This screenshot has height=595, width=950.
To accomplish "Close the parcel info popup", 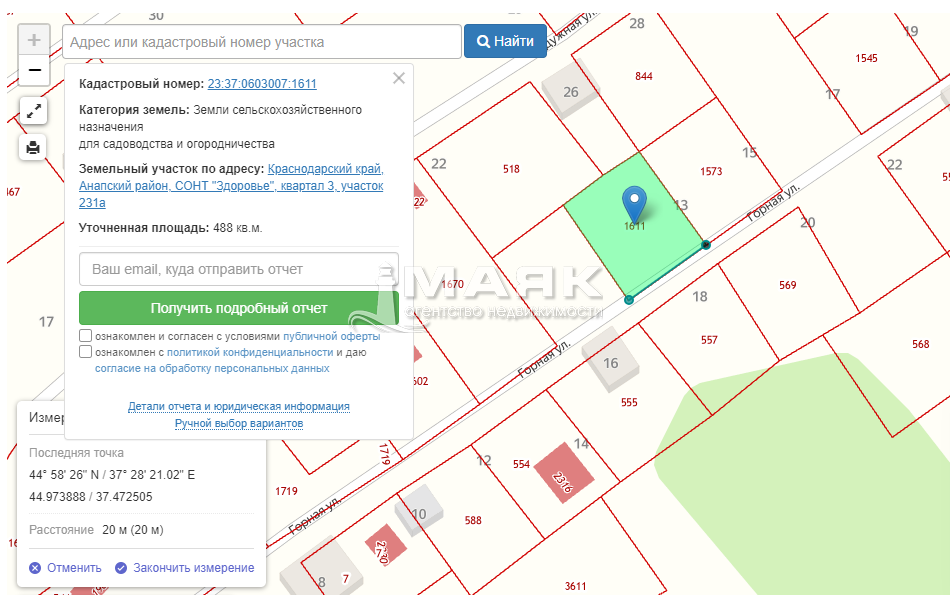I will click(399, 78).
